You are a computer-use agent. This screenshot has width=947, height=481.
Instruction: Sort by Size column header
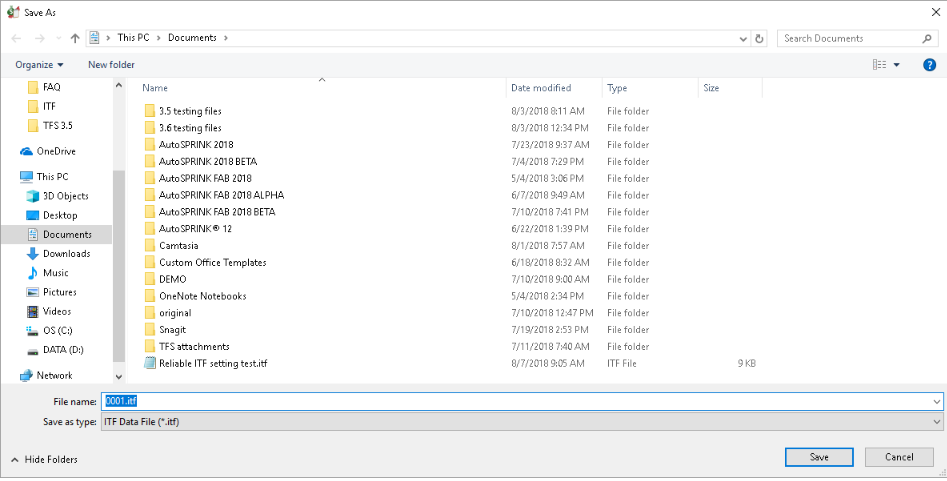point(711,88)
